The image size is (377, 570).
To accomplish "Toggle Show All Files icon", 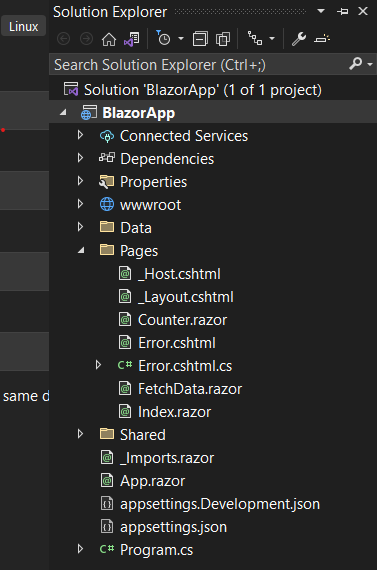I will tap(223, 39).
